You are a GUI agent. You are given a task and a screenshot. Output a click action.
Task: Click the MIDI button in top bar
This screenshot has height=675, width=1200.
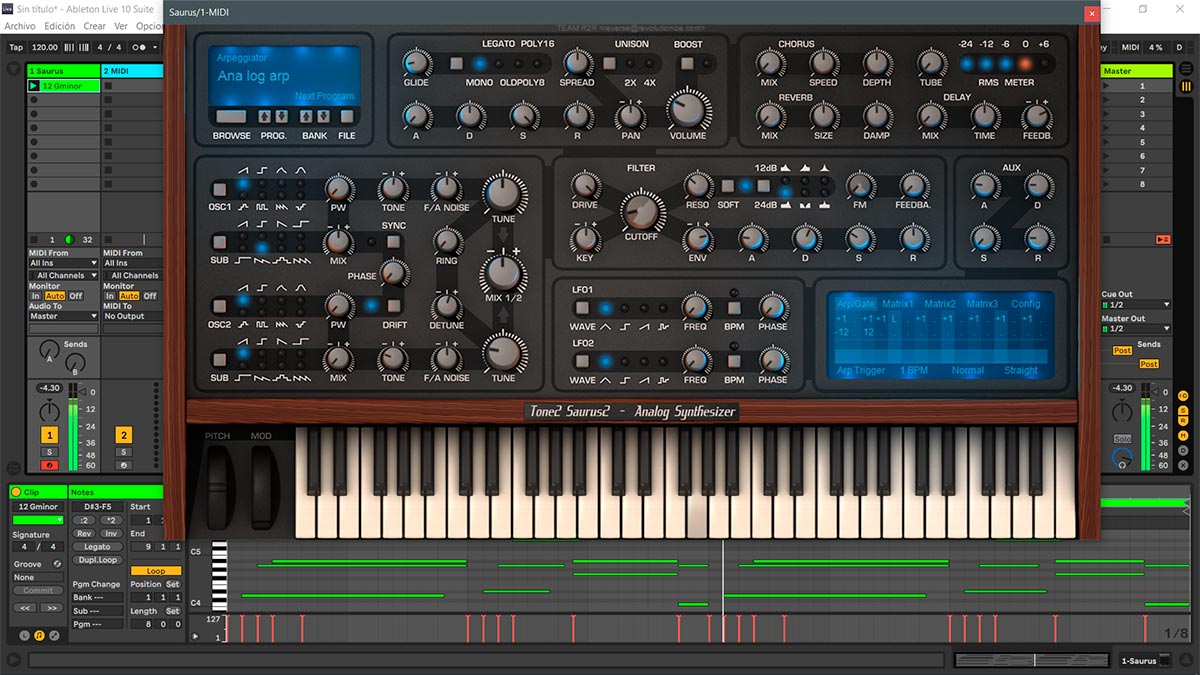[1130, 47]
